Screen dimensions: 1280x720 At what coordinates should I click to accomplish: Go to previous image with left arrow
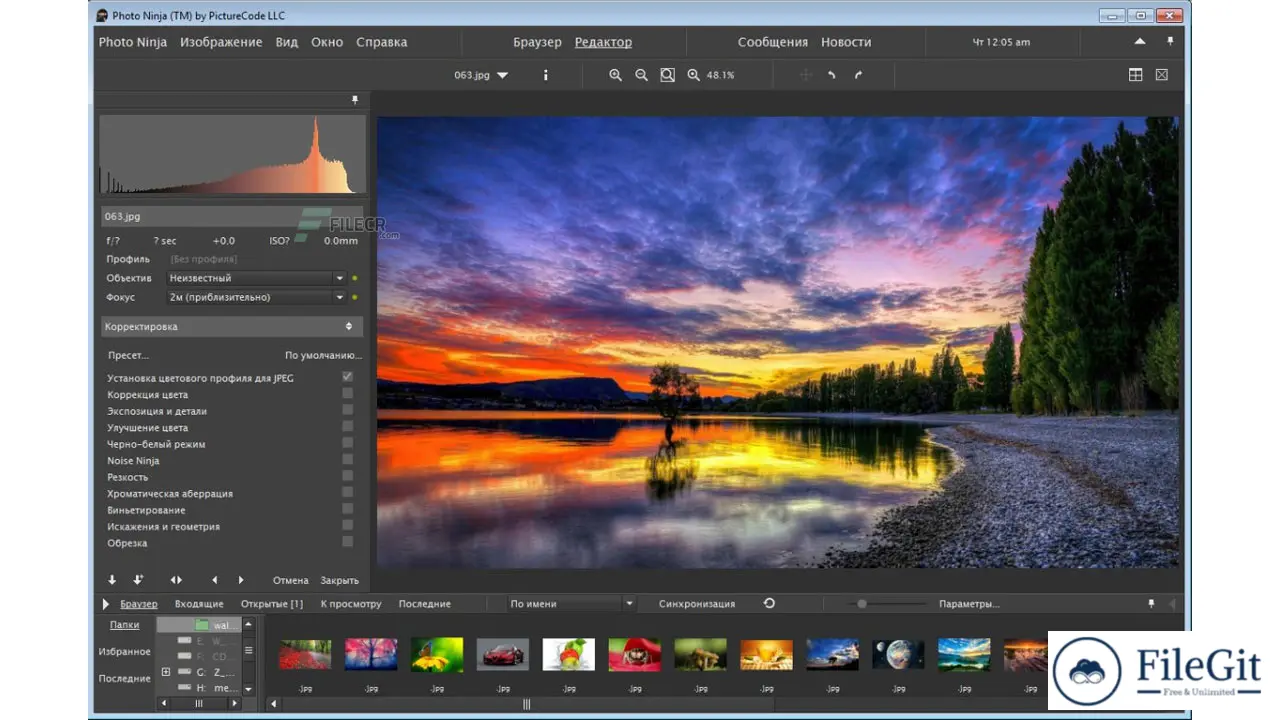pyautogui.click(x=214, y=580)
